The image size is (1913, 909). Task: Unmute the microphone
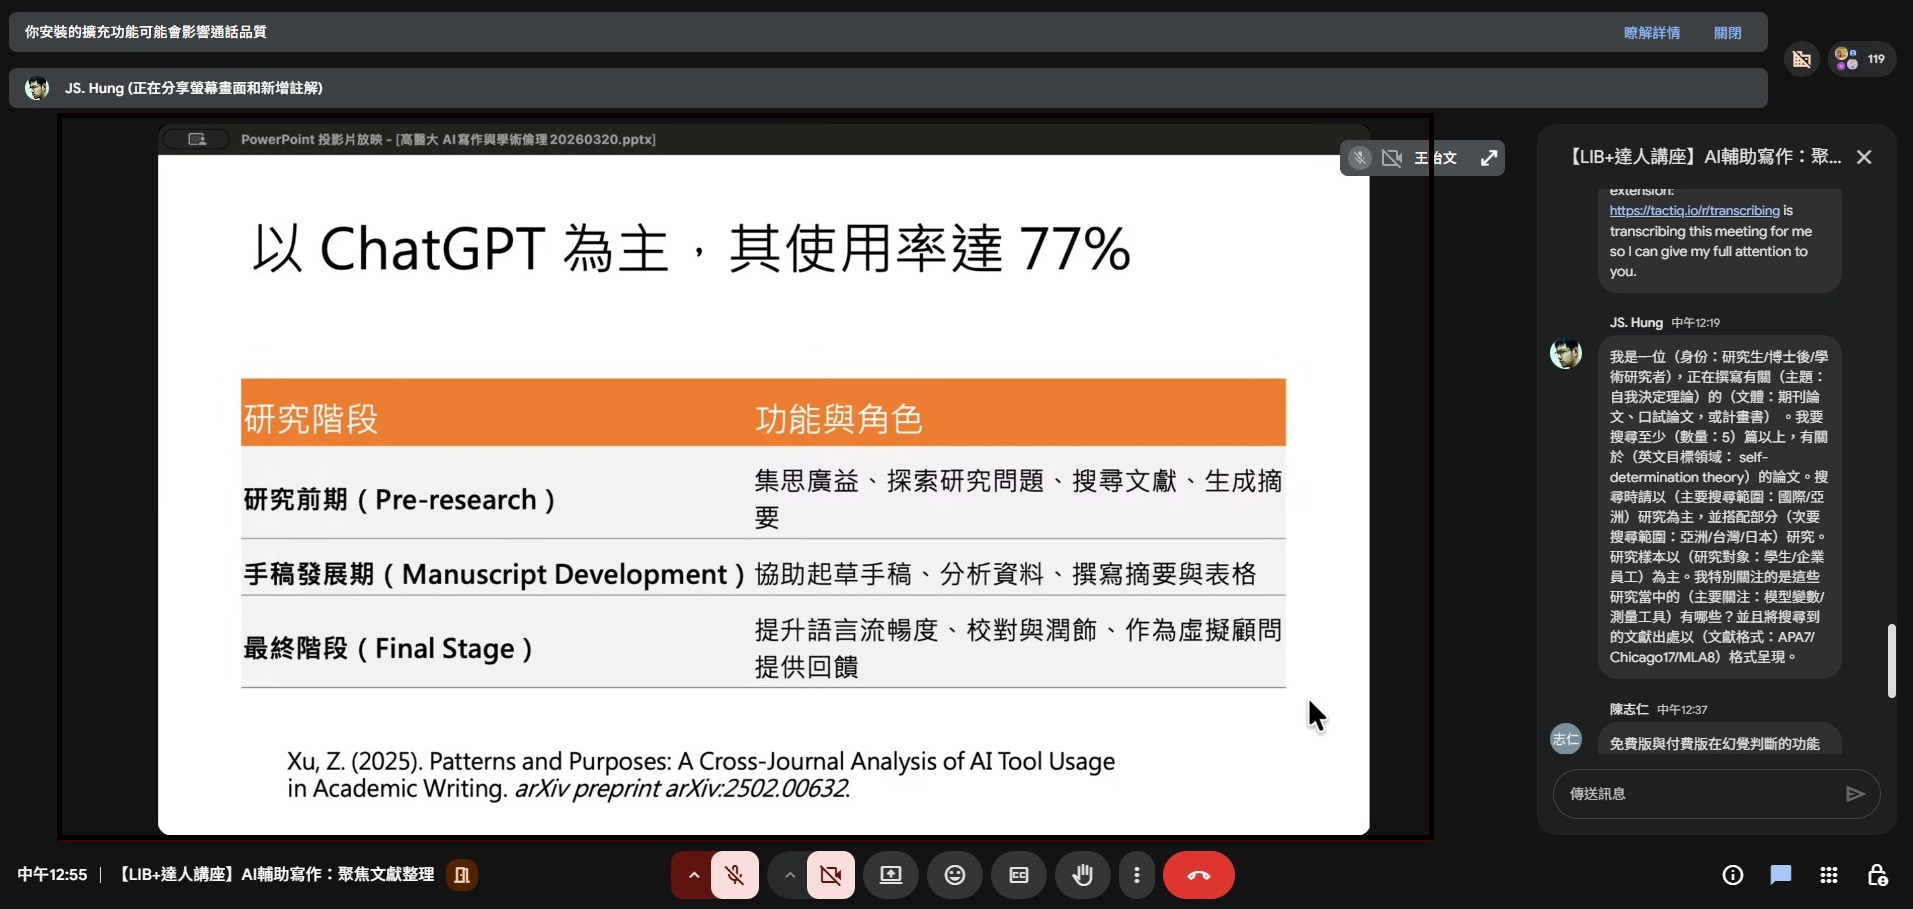tap(735, 875)
